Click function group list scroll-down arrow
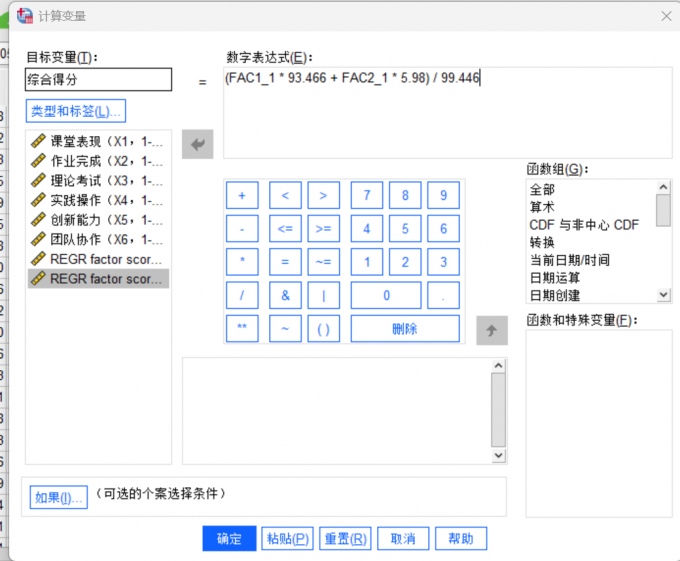The height and width of the screenshot is (561, 680). click(x=663, y=295)
